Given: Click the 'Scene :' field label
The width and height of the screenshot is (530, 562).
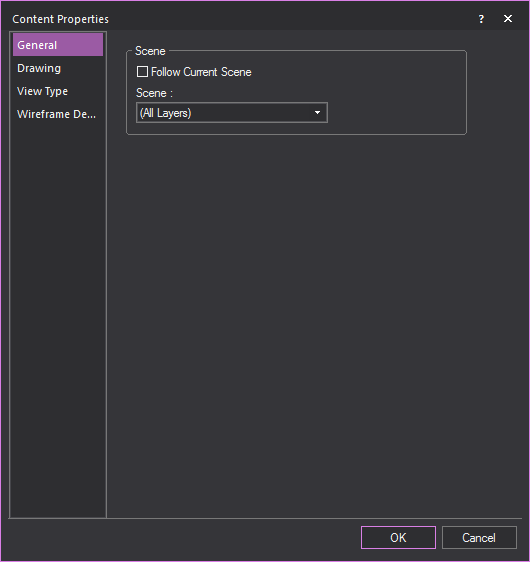Looking at the screenshot, I should coord(154,93).
